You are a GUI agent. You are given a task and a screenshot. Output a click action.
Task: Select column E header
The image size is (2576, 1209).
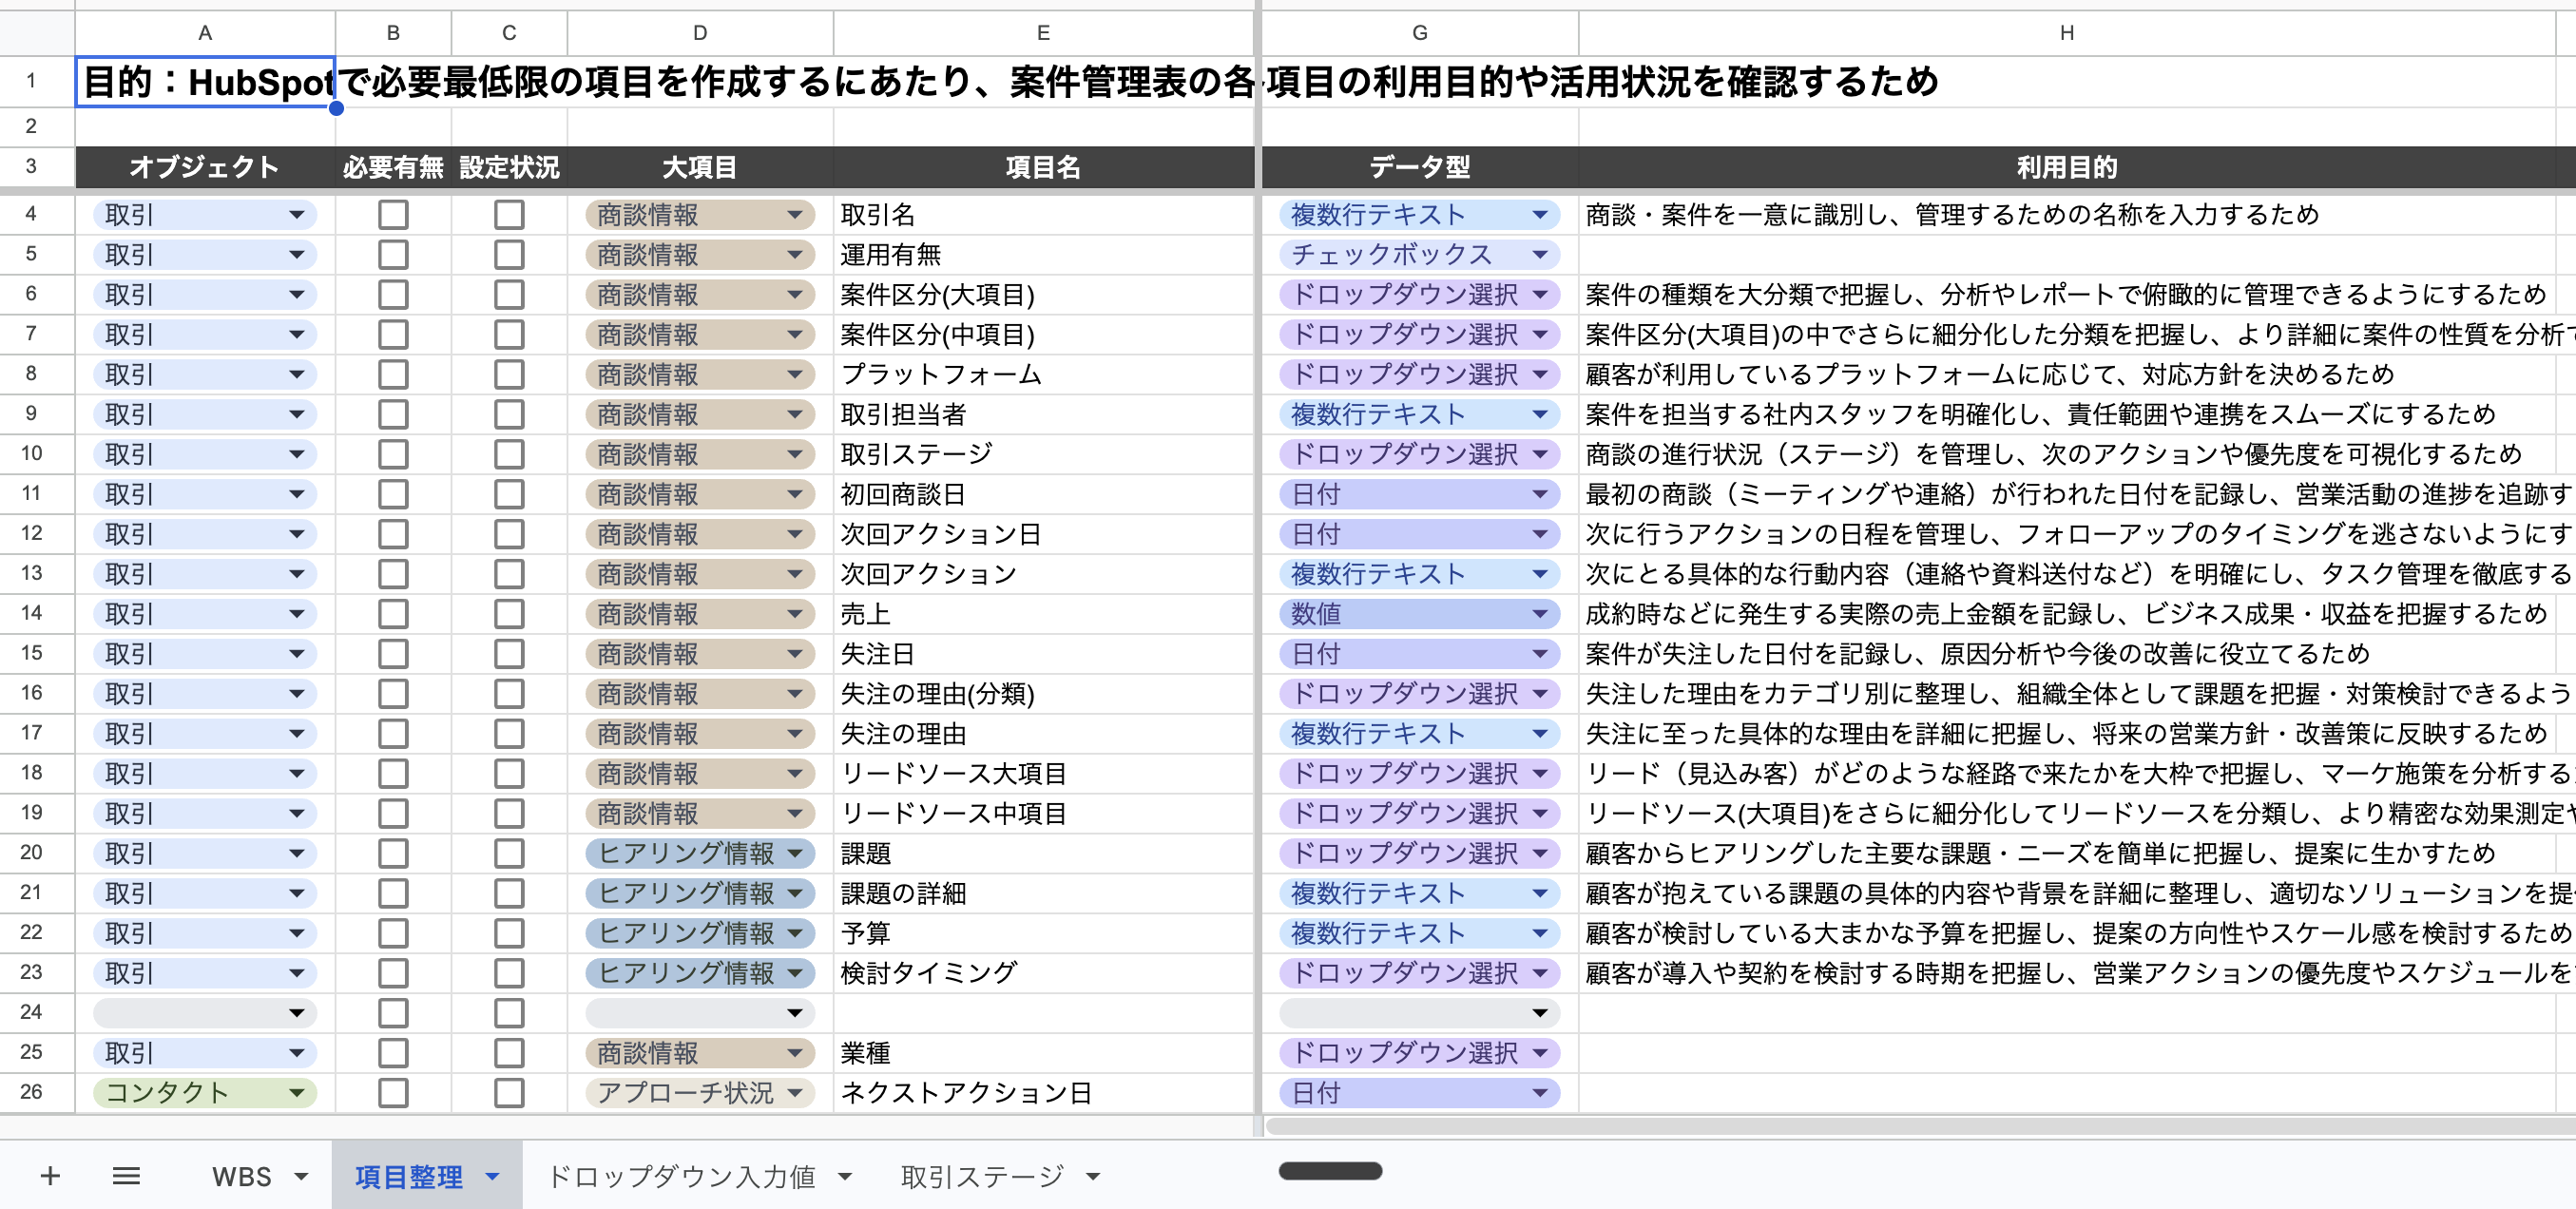click(1043, 33)
